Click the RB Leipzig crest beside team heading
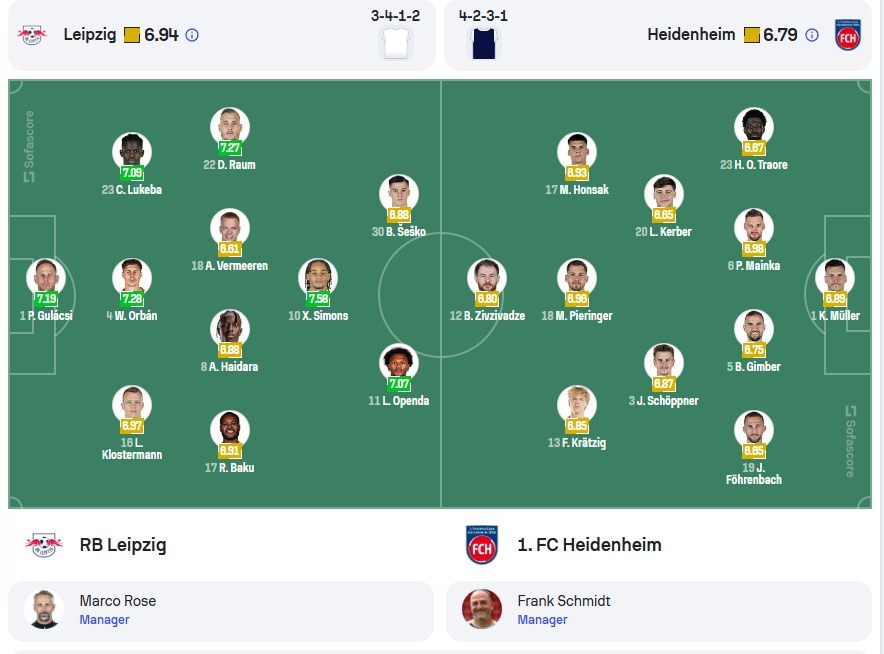This screenshot has width=884, height=654. click(x=44, y=545)
